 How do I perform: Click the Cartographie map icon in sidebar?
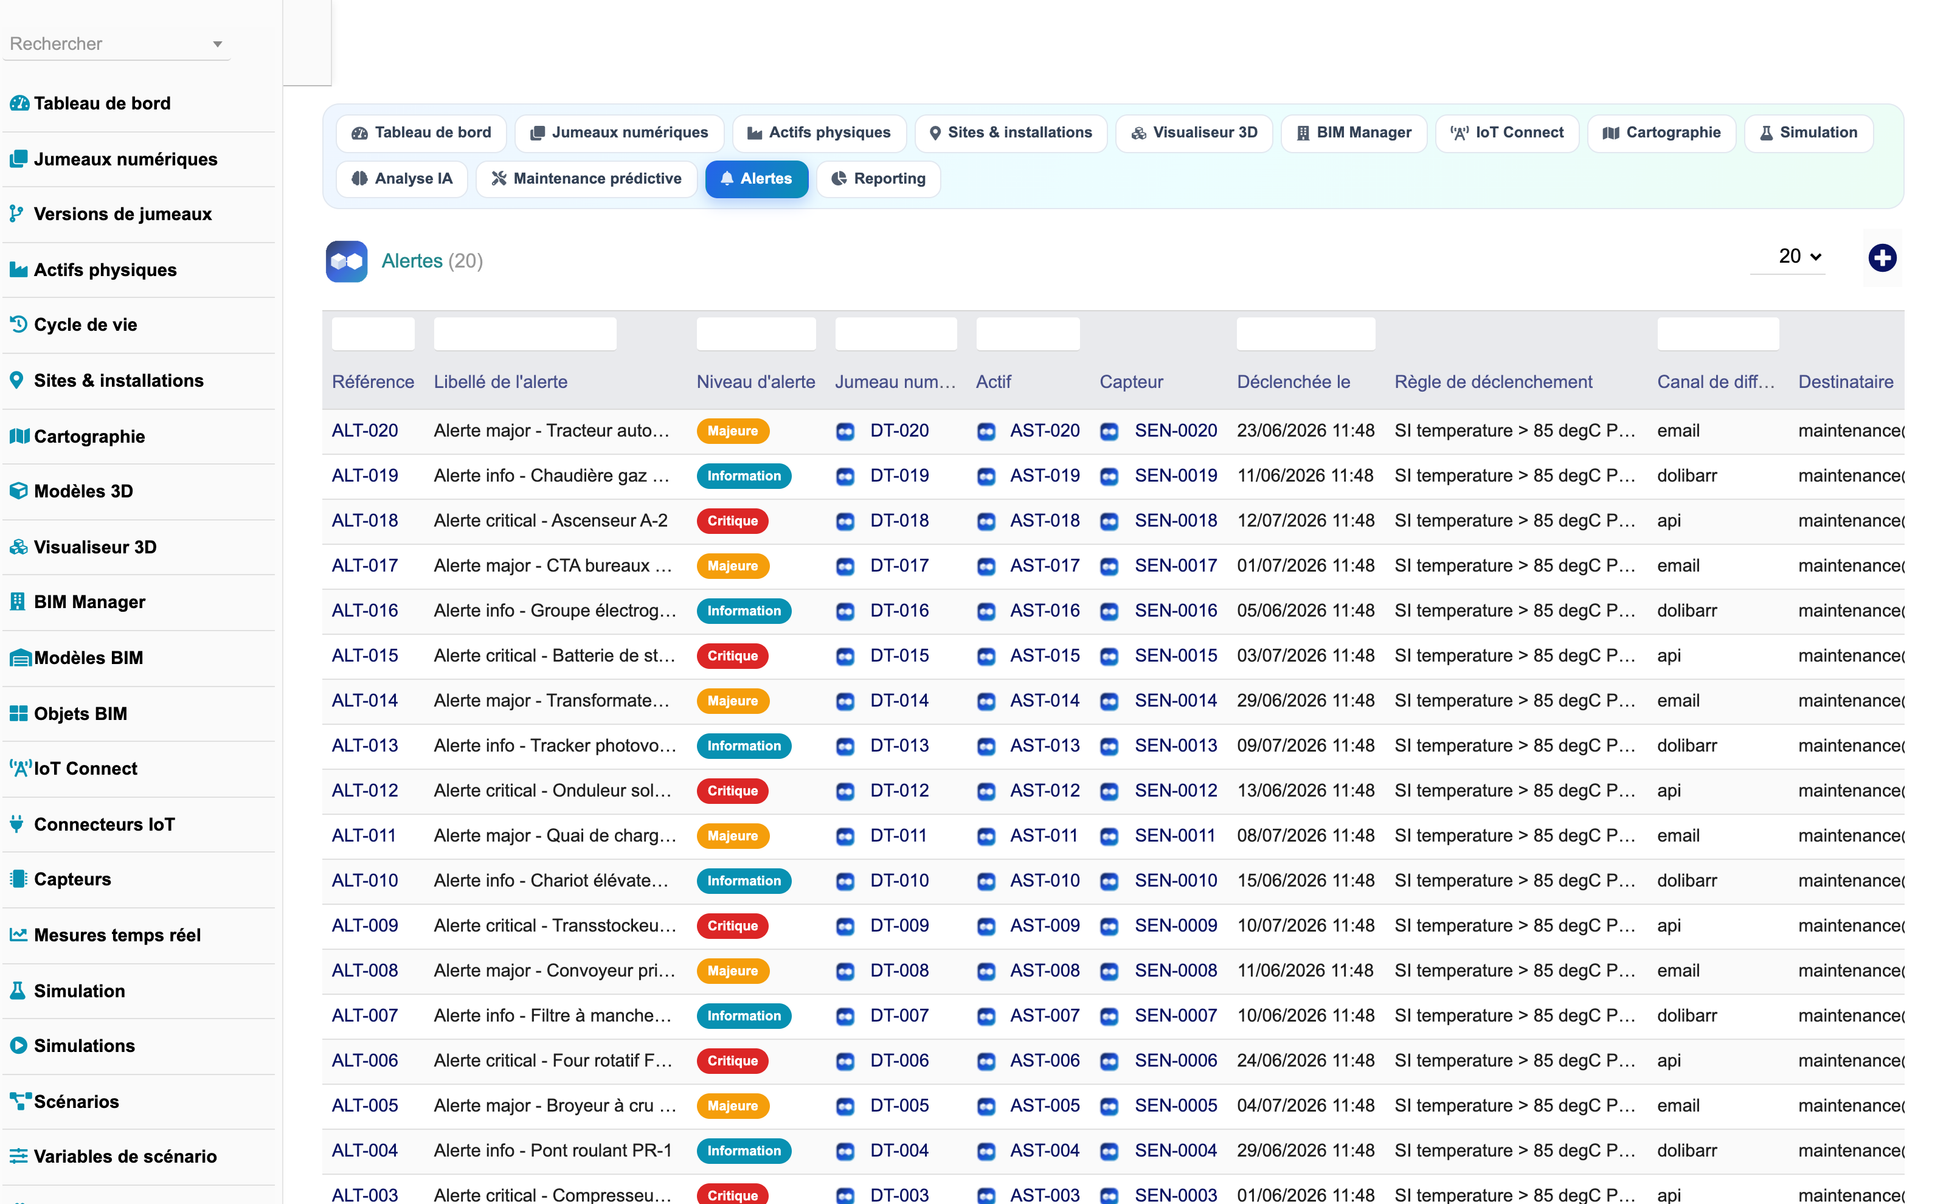click(19, 436)
